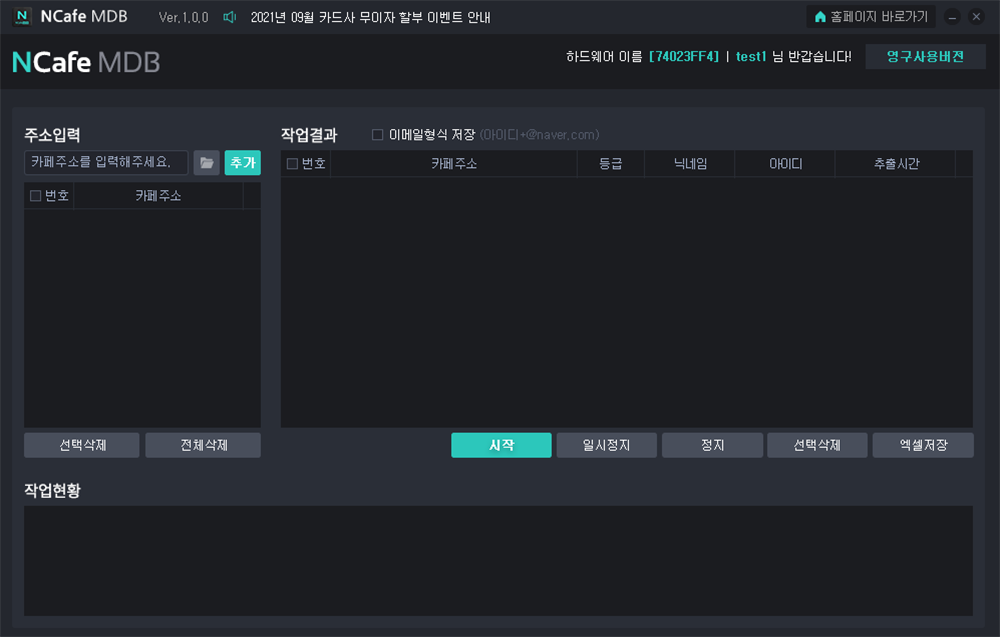Click the 영구사용버전 button

(925, 57)
